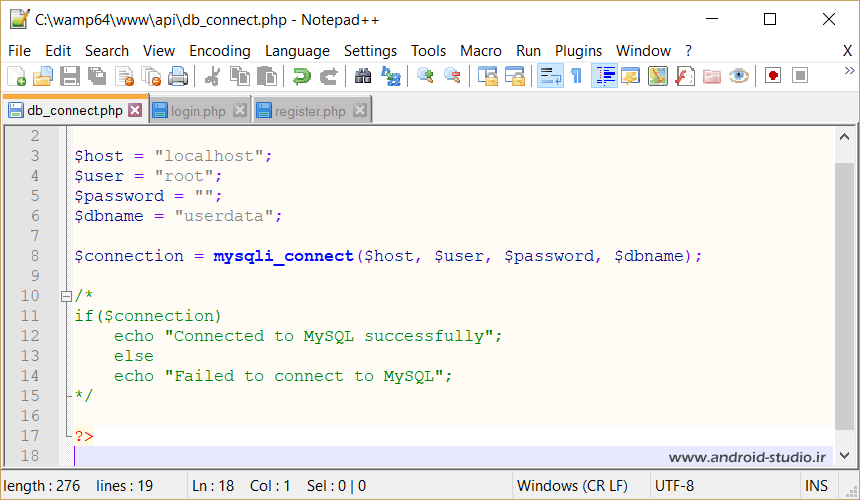The height and width of the screenshot is (500, 860).
Task: Close the register.php tab
Action: (x=360, y=111)
